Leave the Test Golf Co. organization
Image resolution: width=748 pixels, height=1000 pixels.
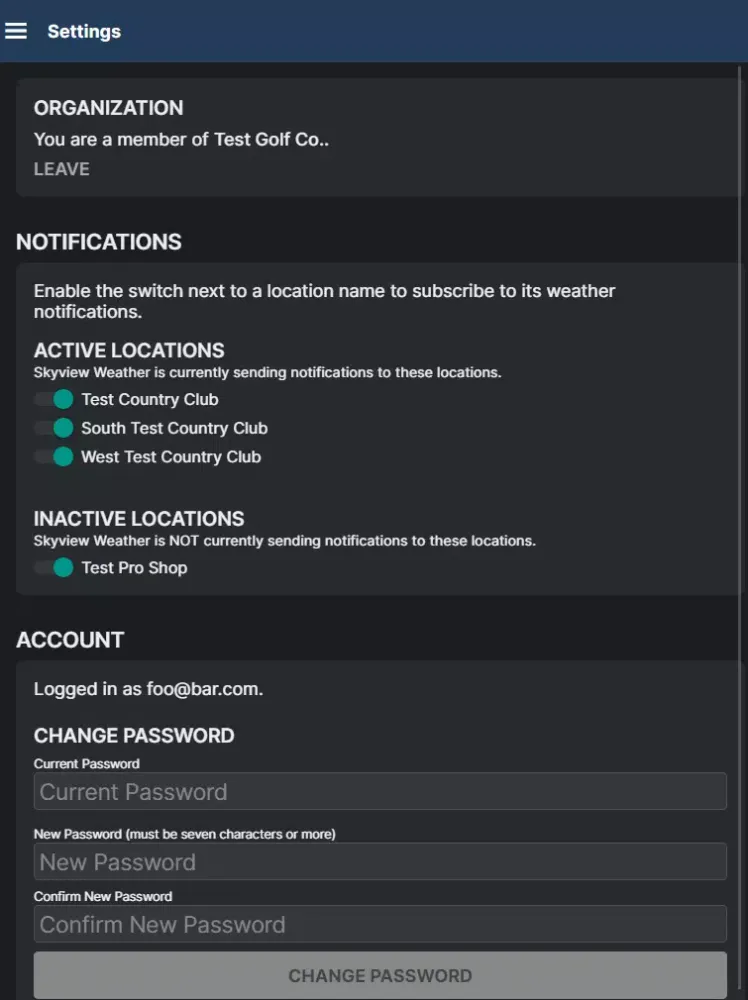tap(62, 169)
